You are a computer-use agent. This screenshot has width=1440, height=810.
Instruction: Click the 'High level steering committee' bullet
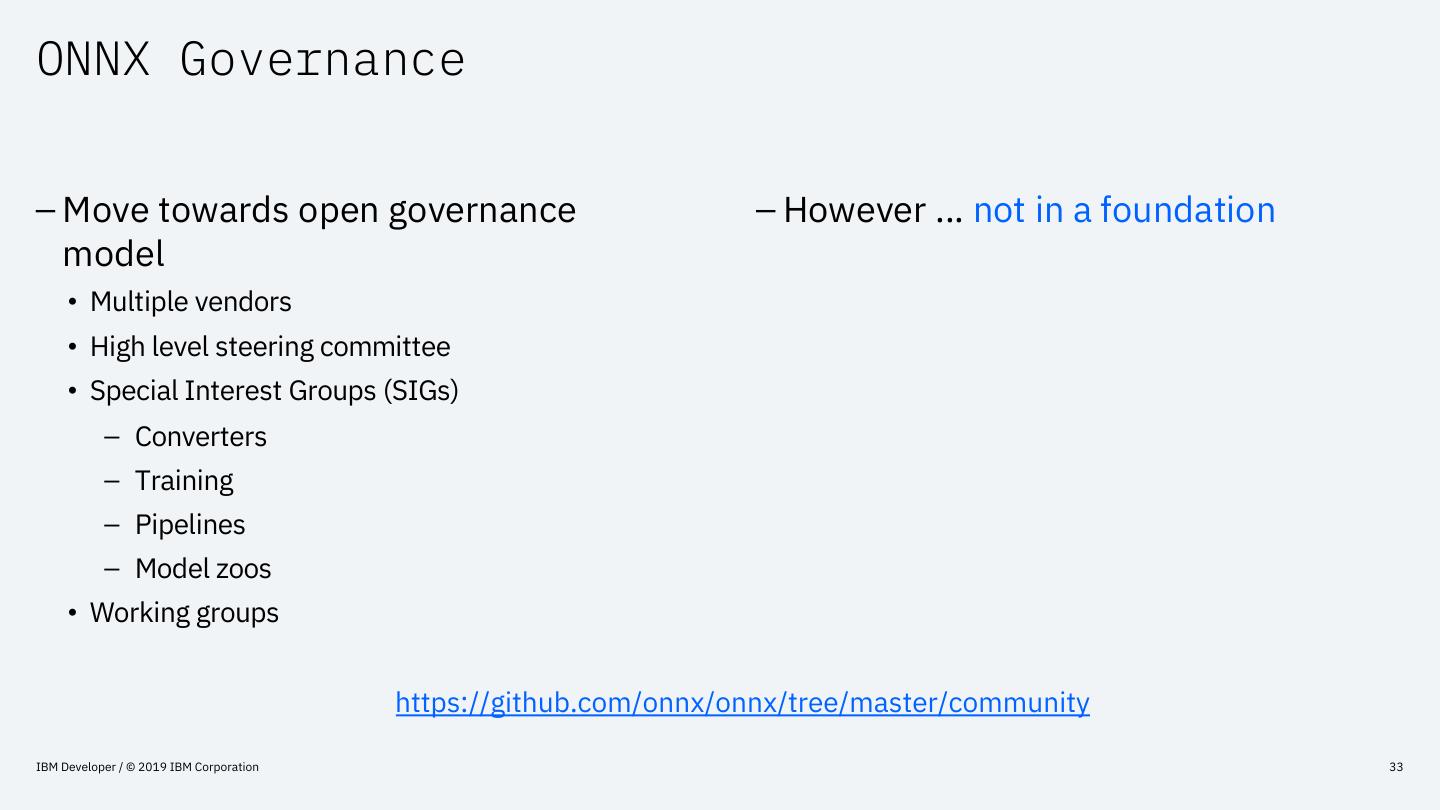270,347
